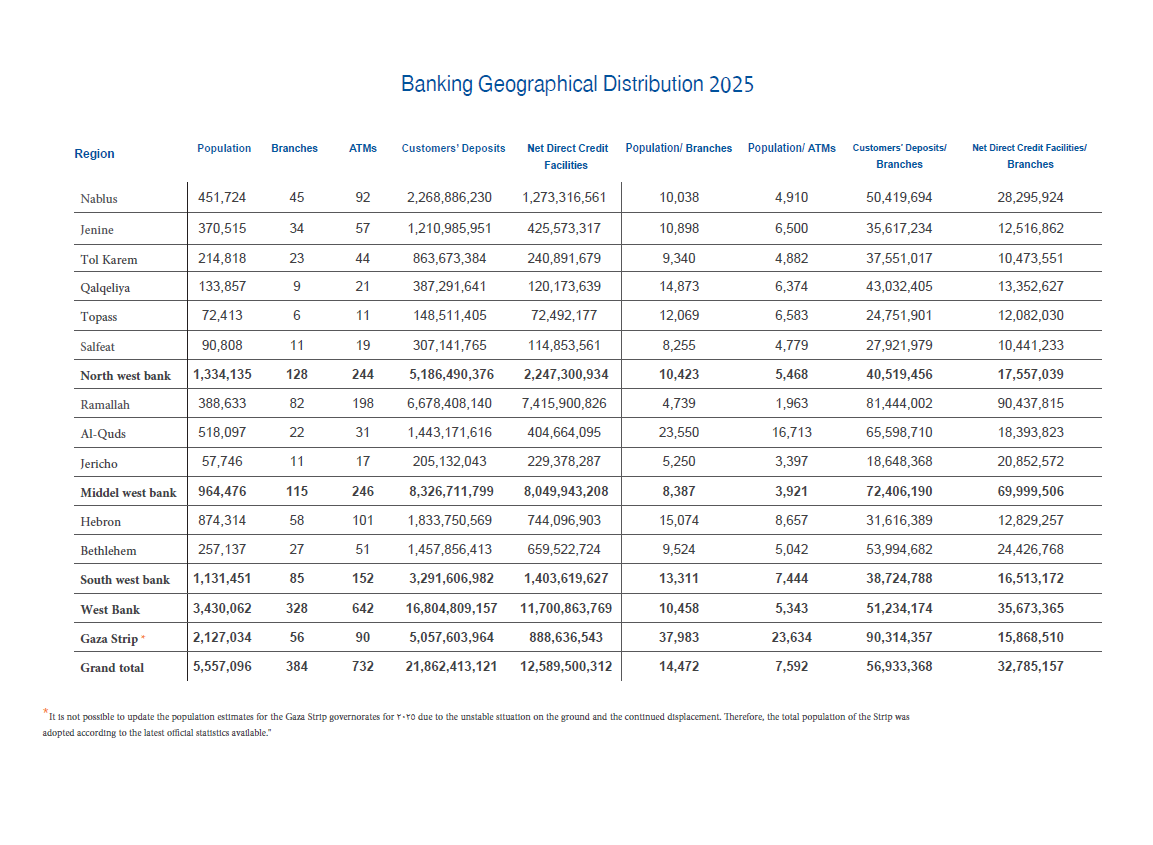Select the 'Al-Quds' row label
Screen dimensions: 1153x845
click(103, 434)
